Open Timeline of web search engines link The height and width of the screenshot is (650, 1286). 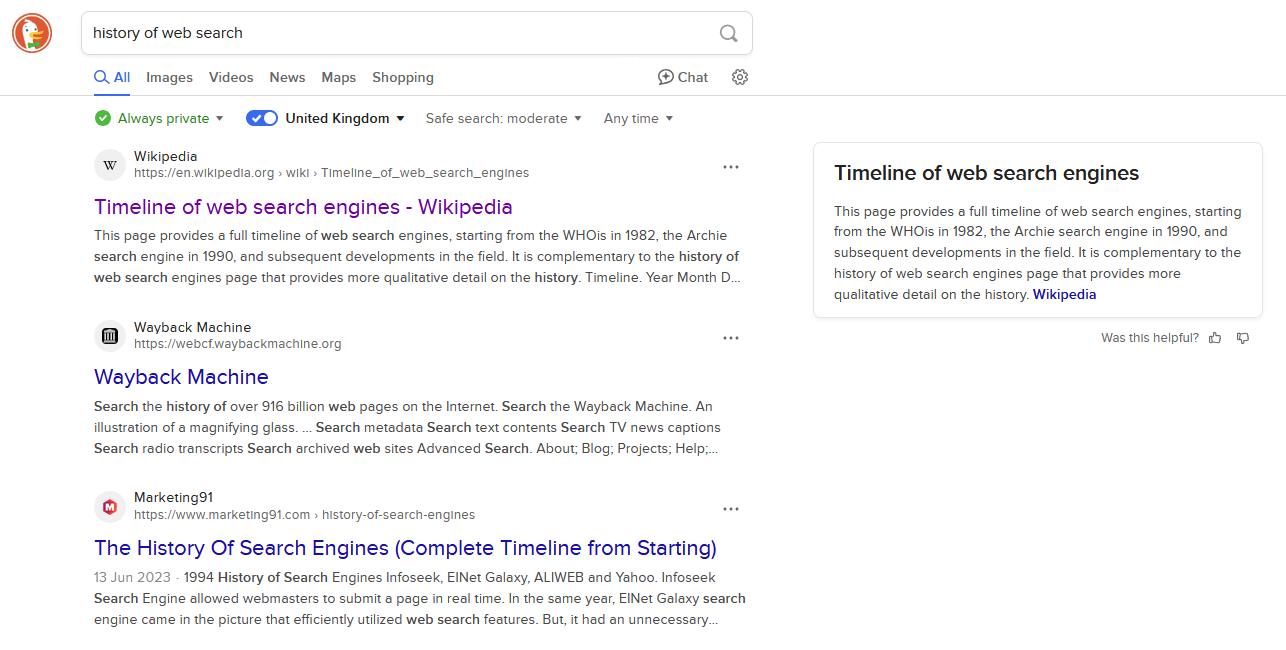click(303, 207)
